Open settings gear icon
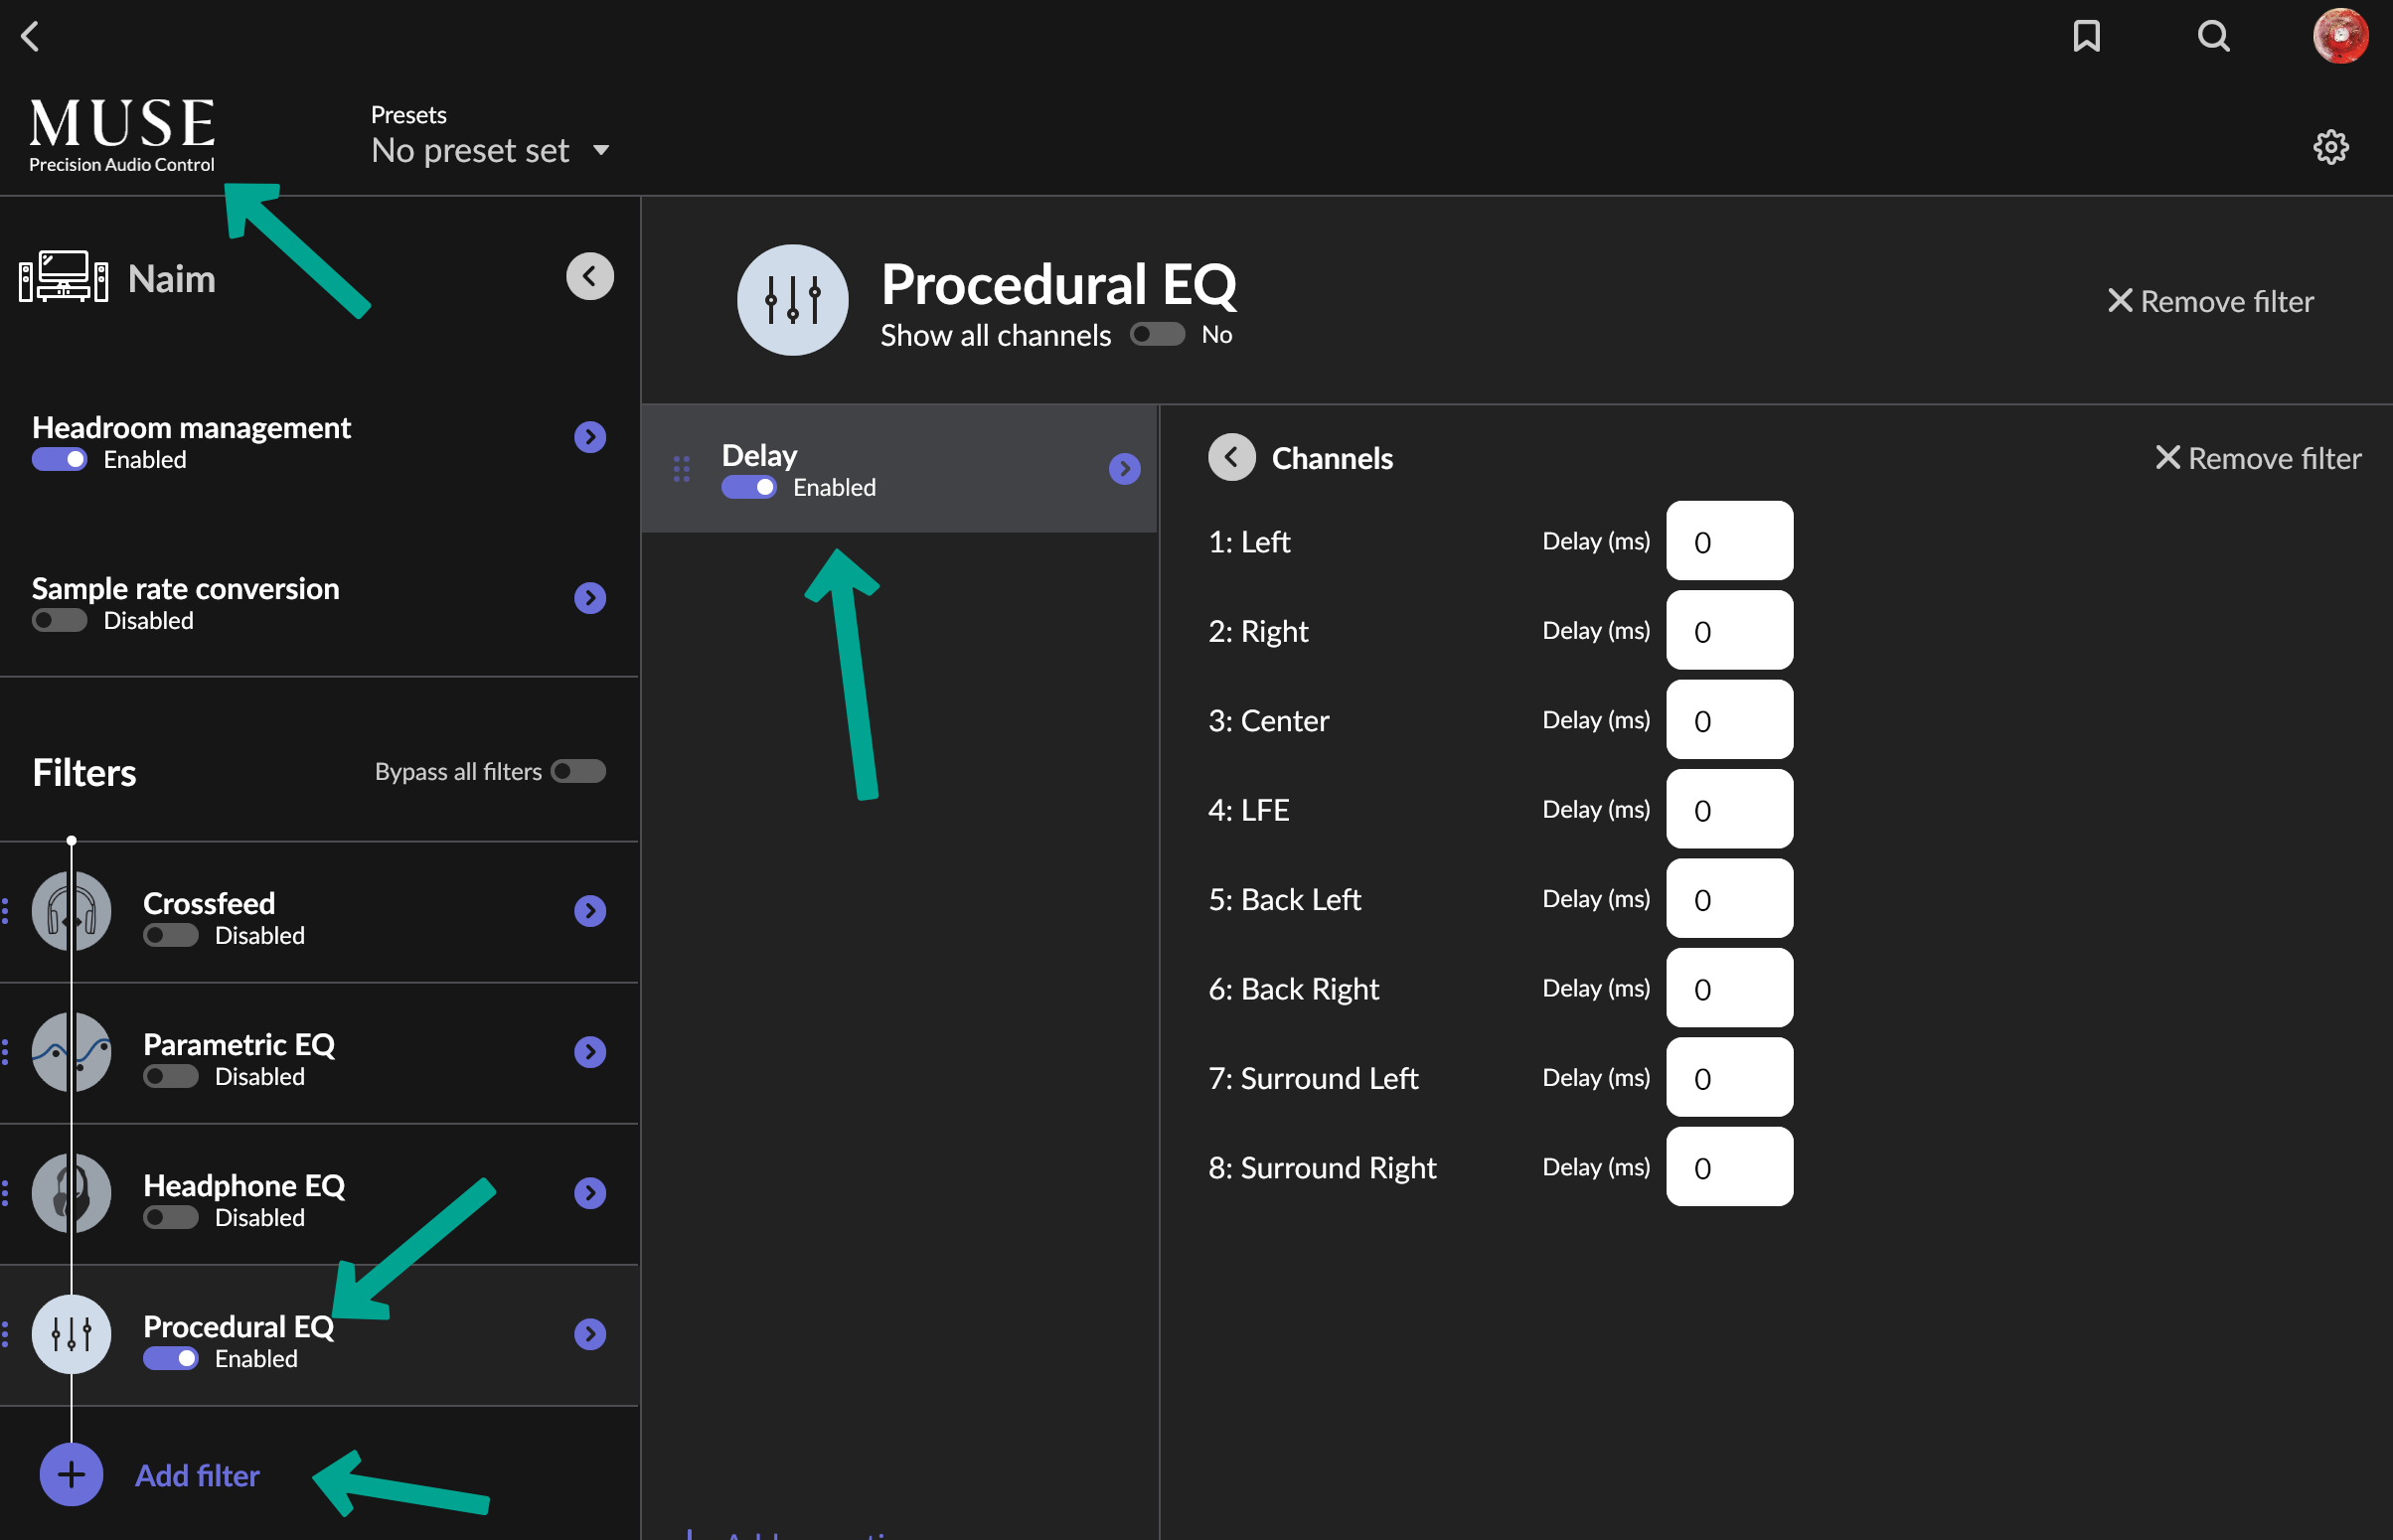 point(2330,147)
